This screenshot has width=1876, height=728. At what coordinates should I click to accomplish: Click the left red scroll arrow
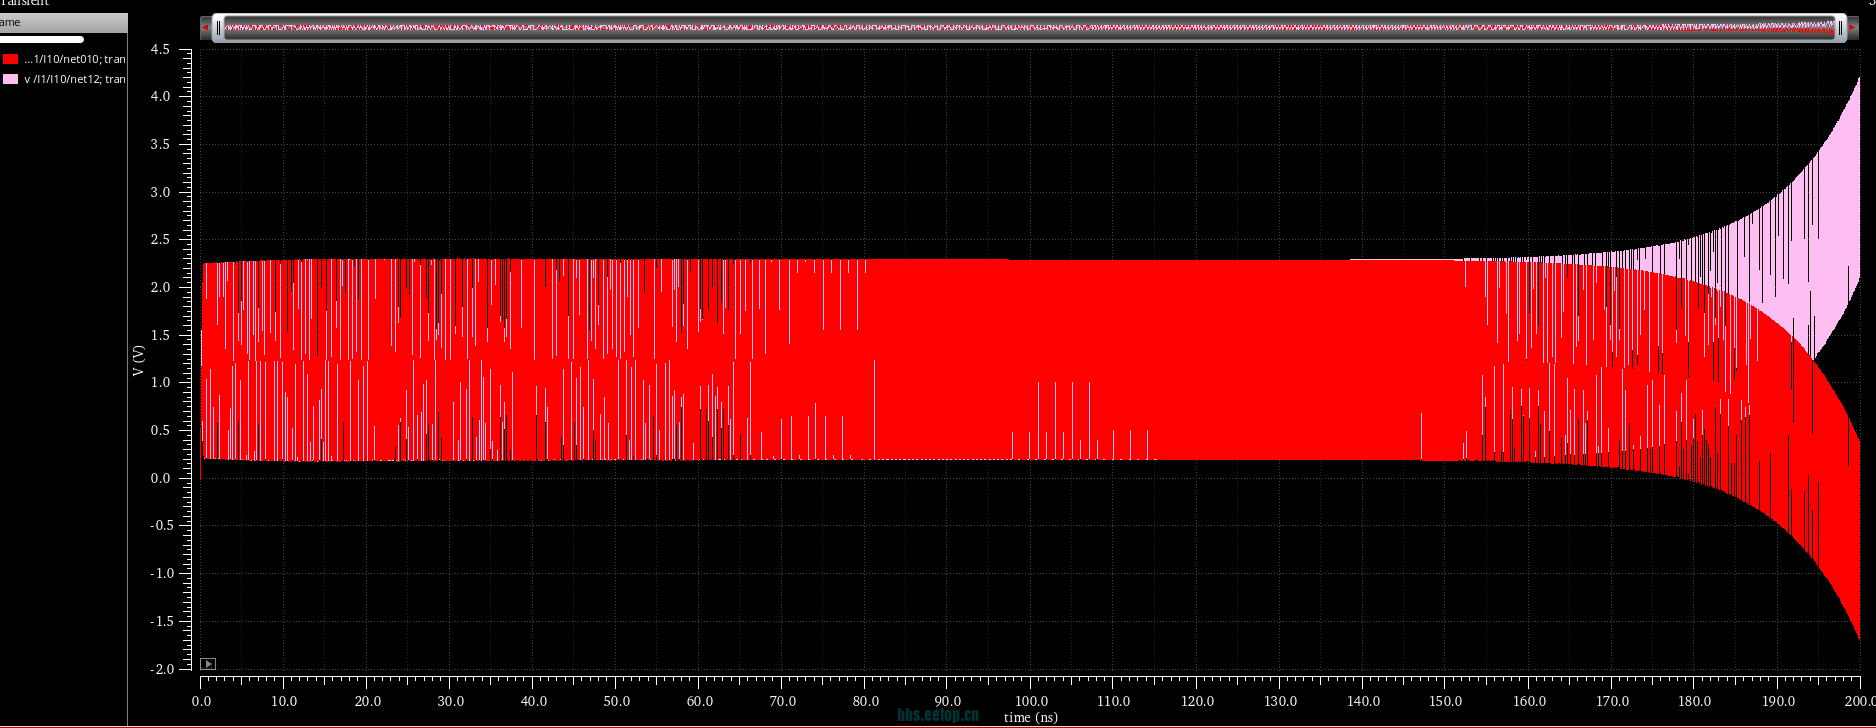click(x=205, y=28)
